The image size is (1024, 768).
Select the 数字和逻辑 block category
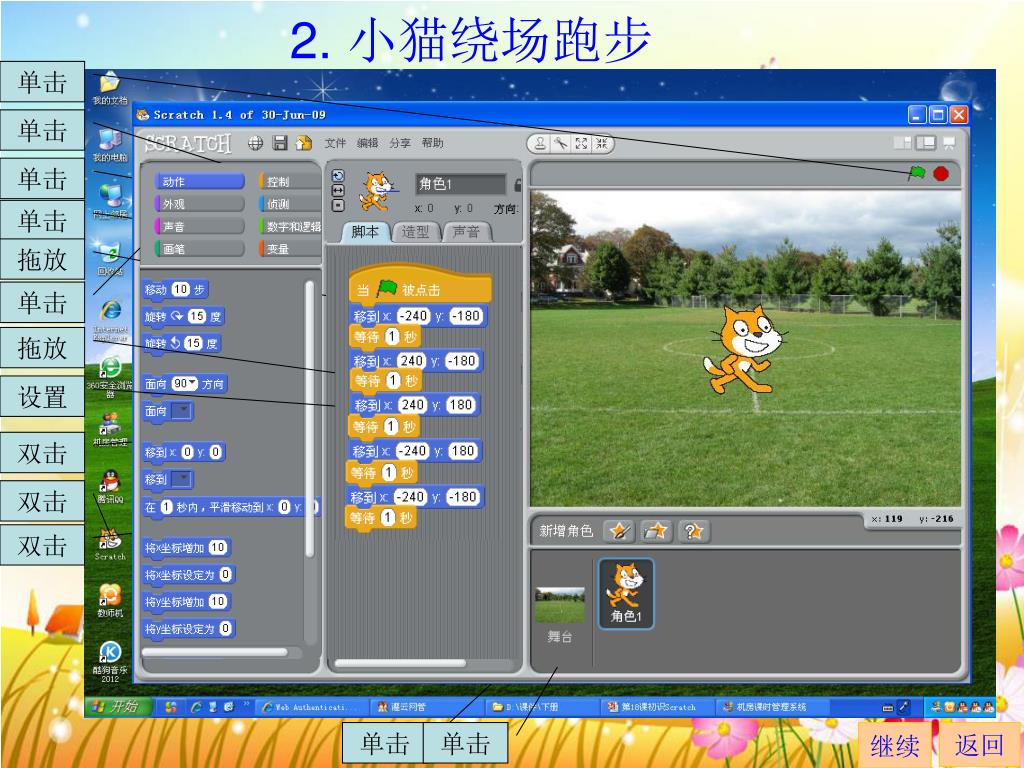point(290,227)
